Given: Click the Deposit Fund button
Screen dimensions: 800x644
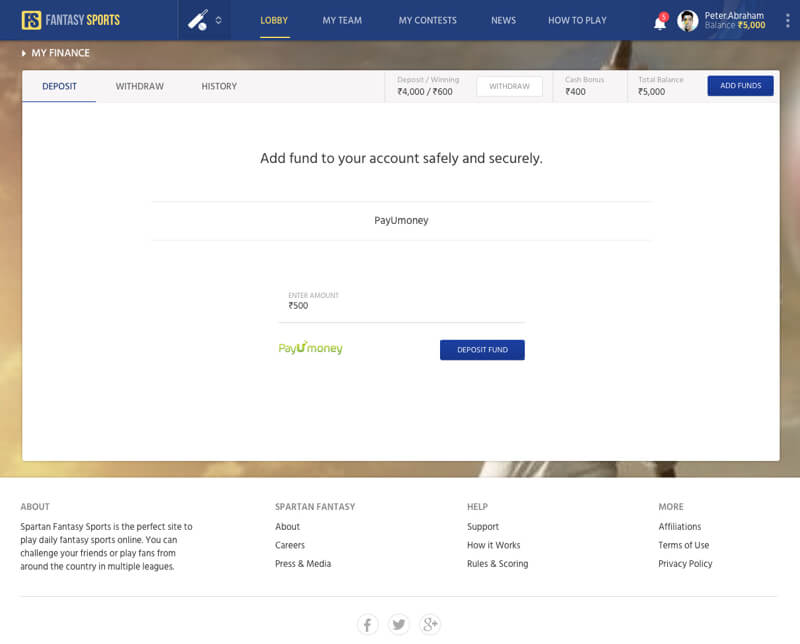Looking at the screenshot, I should [482, 350].
